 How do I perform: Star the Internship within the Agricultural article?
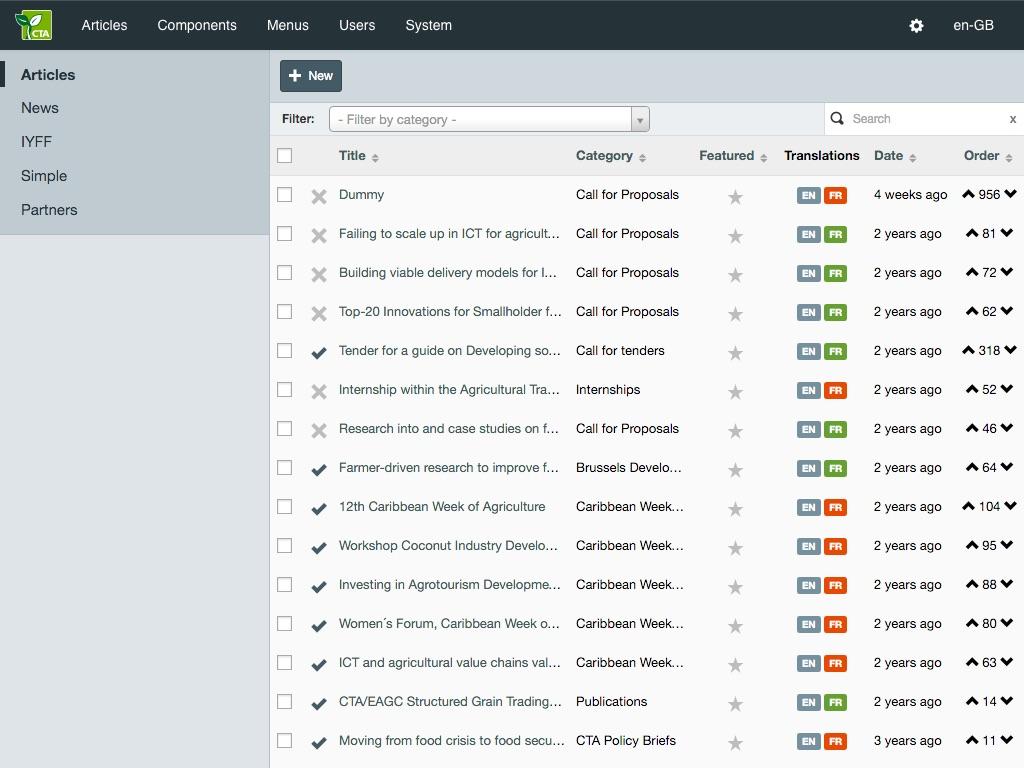point(735,391)
